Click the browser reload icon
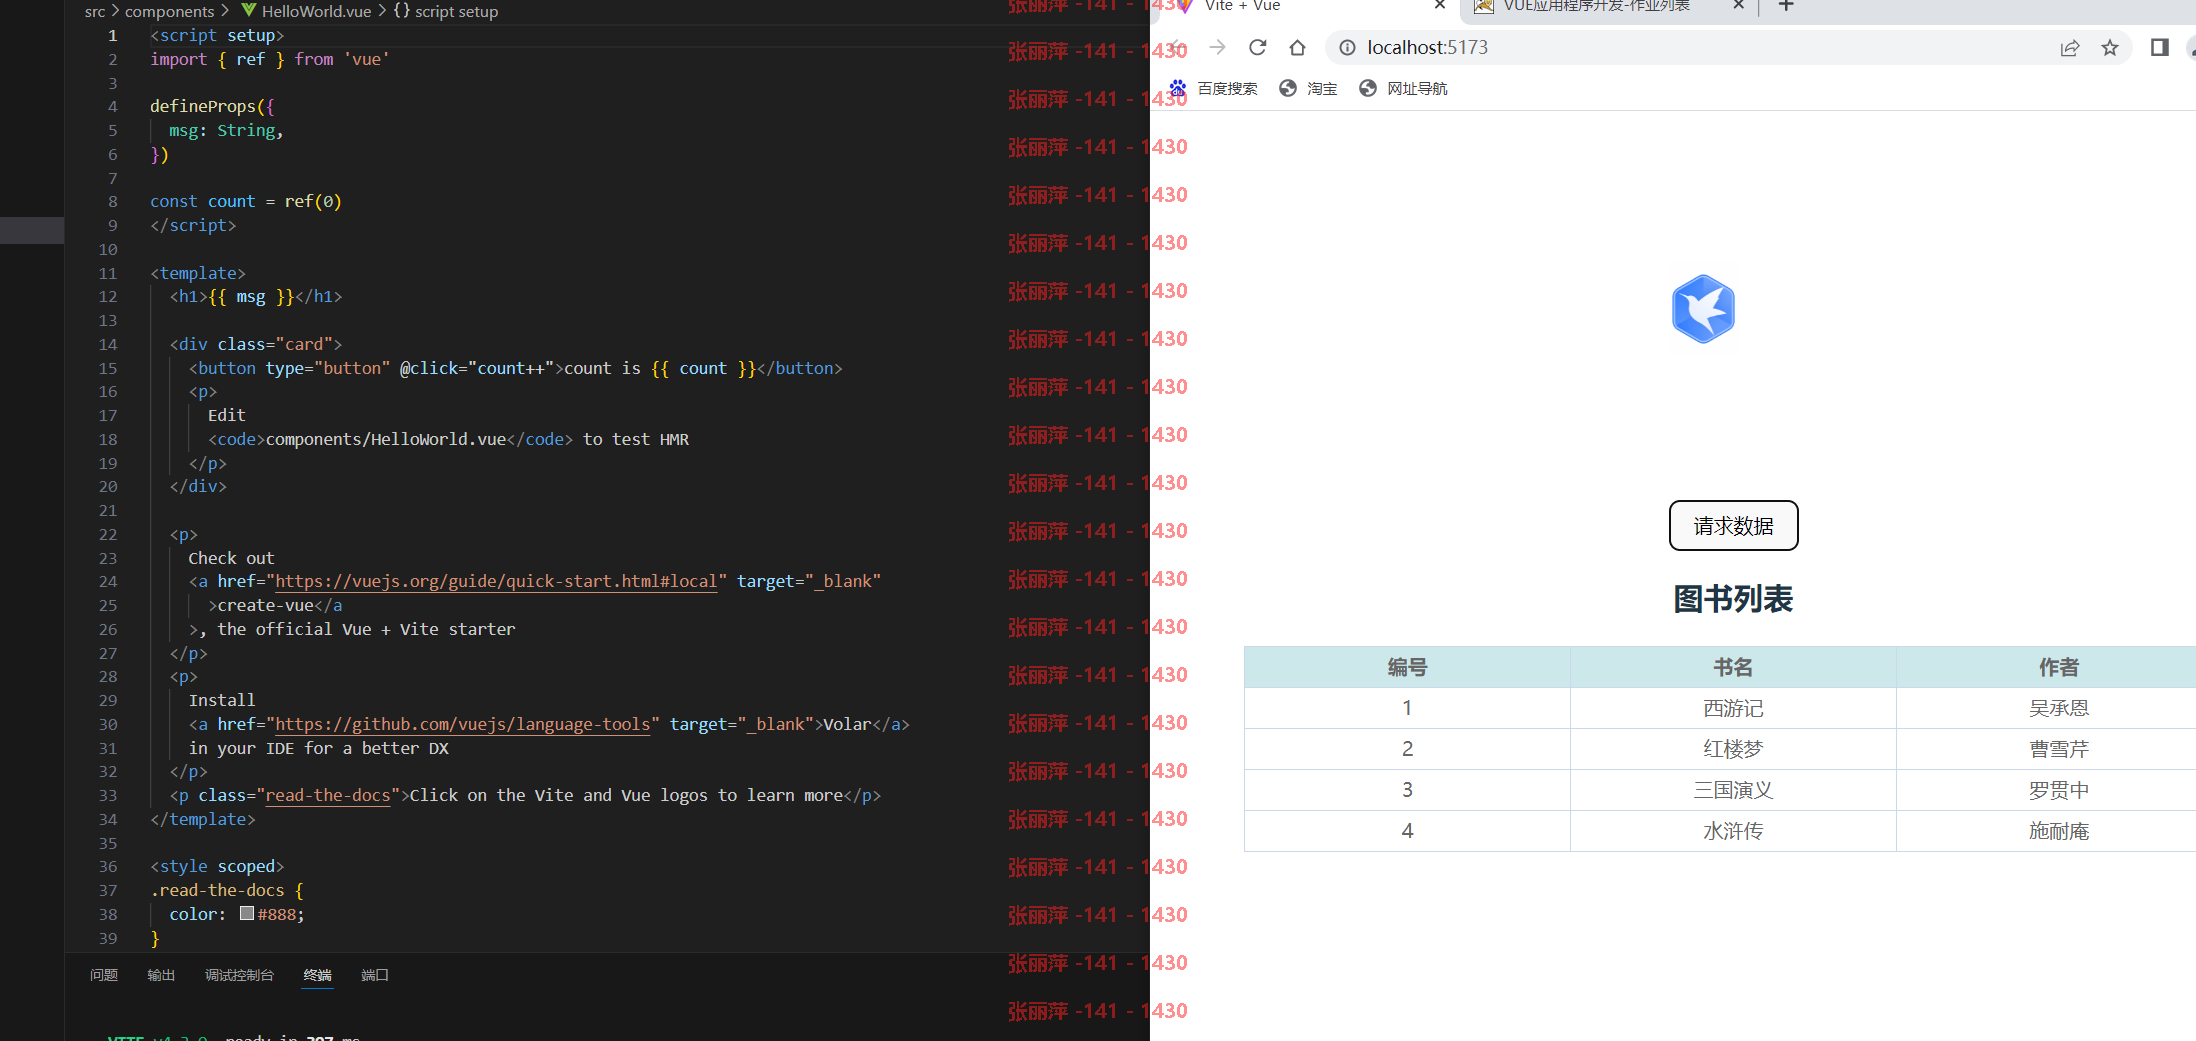Viewport: 2196px width, 1041px height. (1257, 47)
